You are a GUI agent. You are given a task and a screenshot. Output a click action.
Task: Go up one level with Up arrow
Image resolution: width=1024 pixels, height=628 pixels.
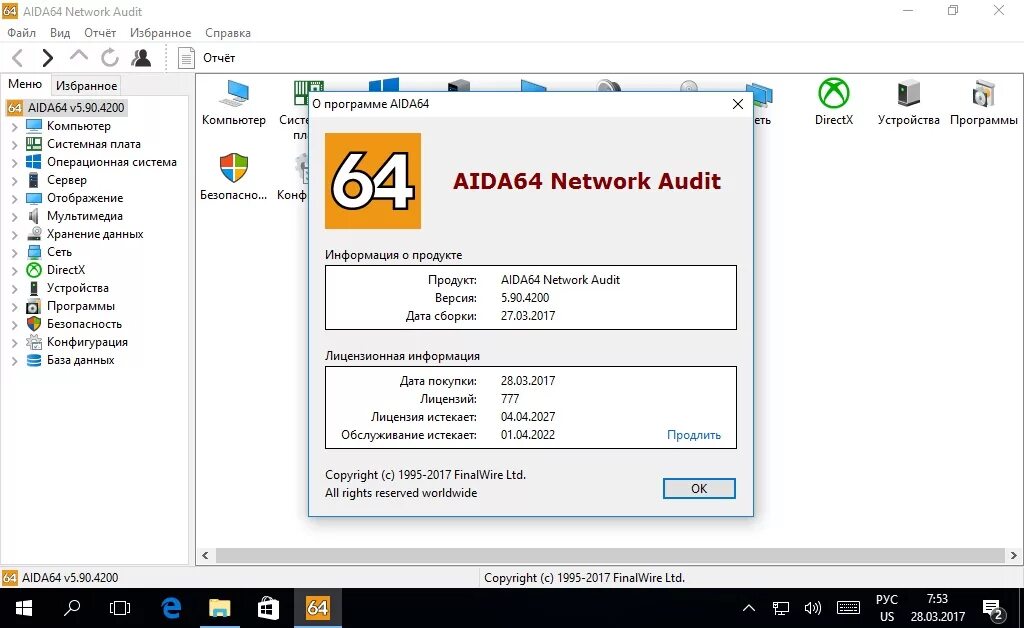(78, 56)
